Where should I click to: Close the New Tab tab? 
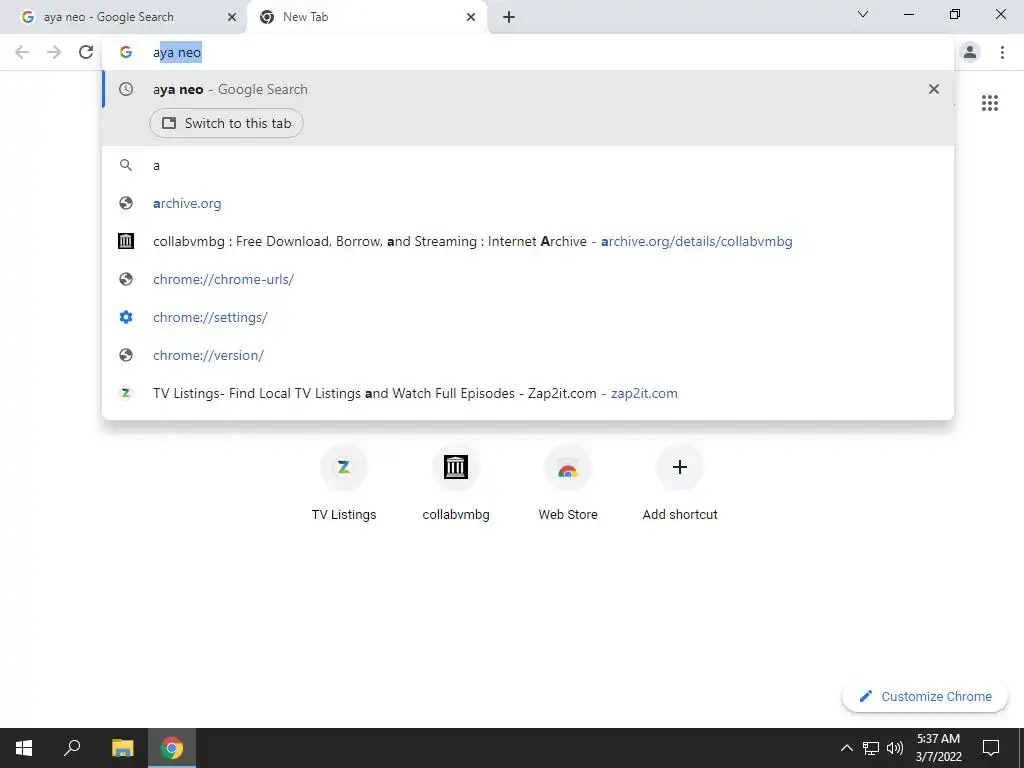pyautogui.click(x=471, y=18)
